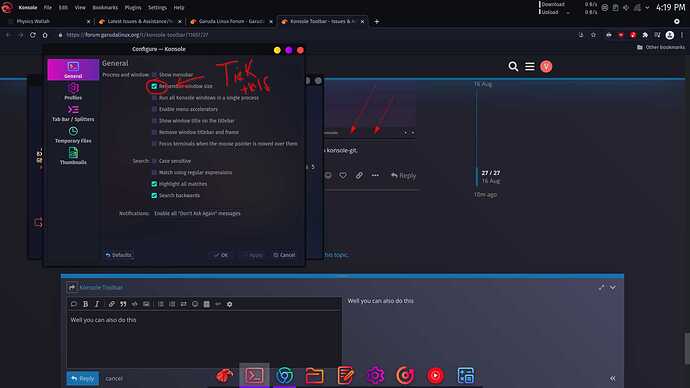Show more post actions with the ellipsis

pos(375,176)
